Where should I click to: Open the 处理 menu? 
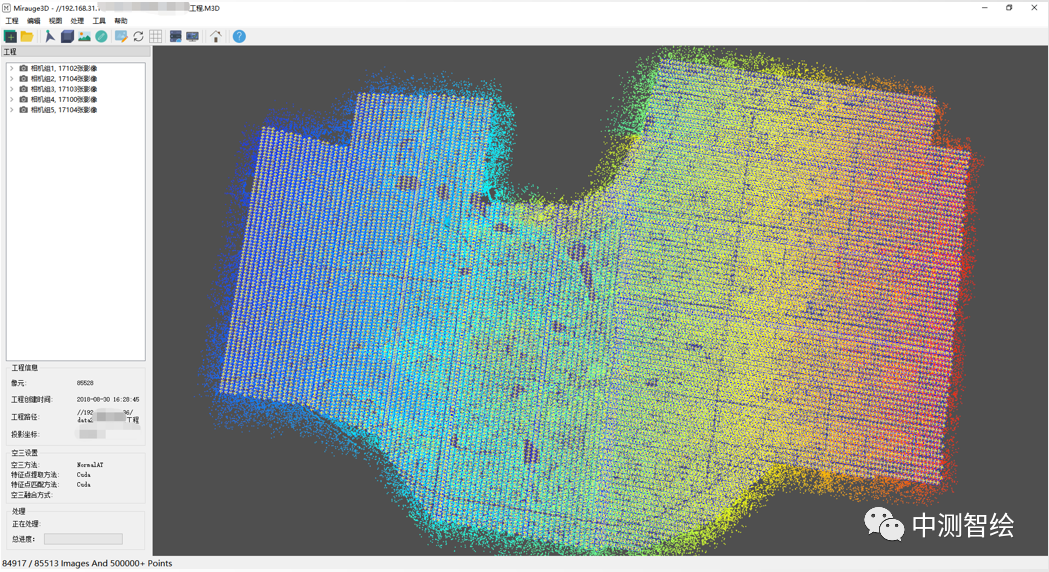point(77,21)
